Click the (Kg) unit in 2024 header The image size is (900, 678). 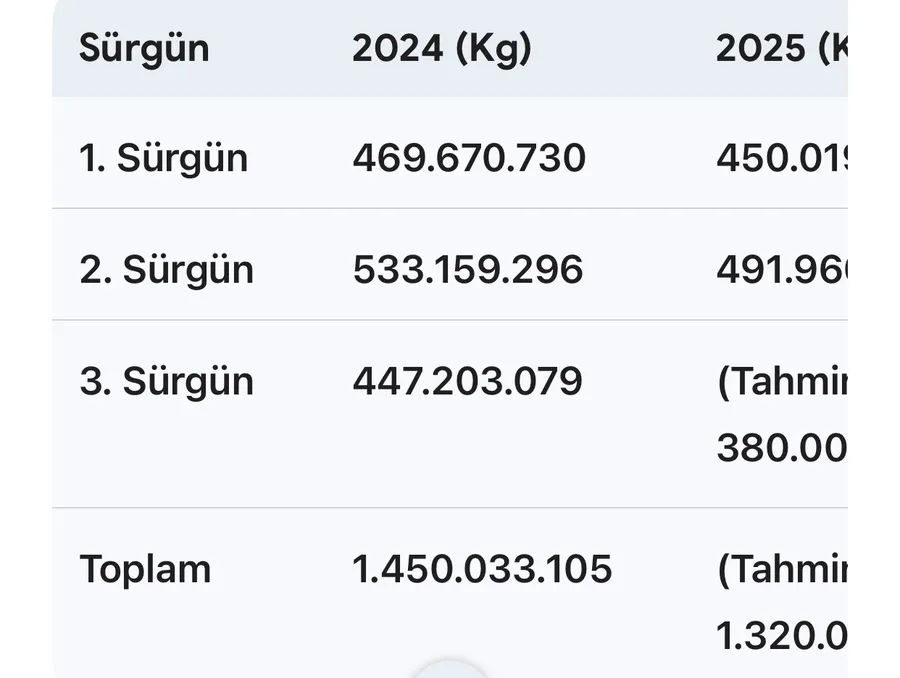(493, 48)
